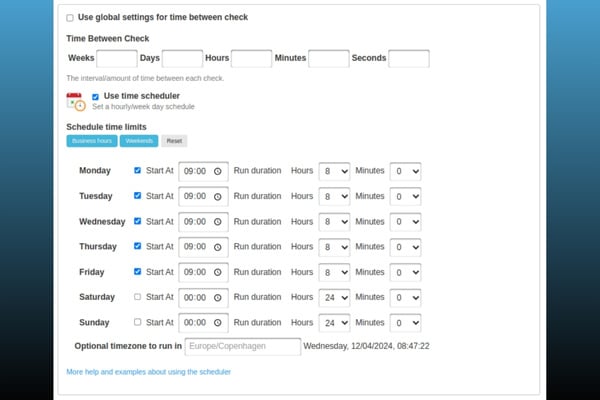Click the Reset schedule button
The height and width of the screenshot is (400, 600).
[x=174, y=141]
